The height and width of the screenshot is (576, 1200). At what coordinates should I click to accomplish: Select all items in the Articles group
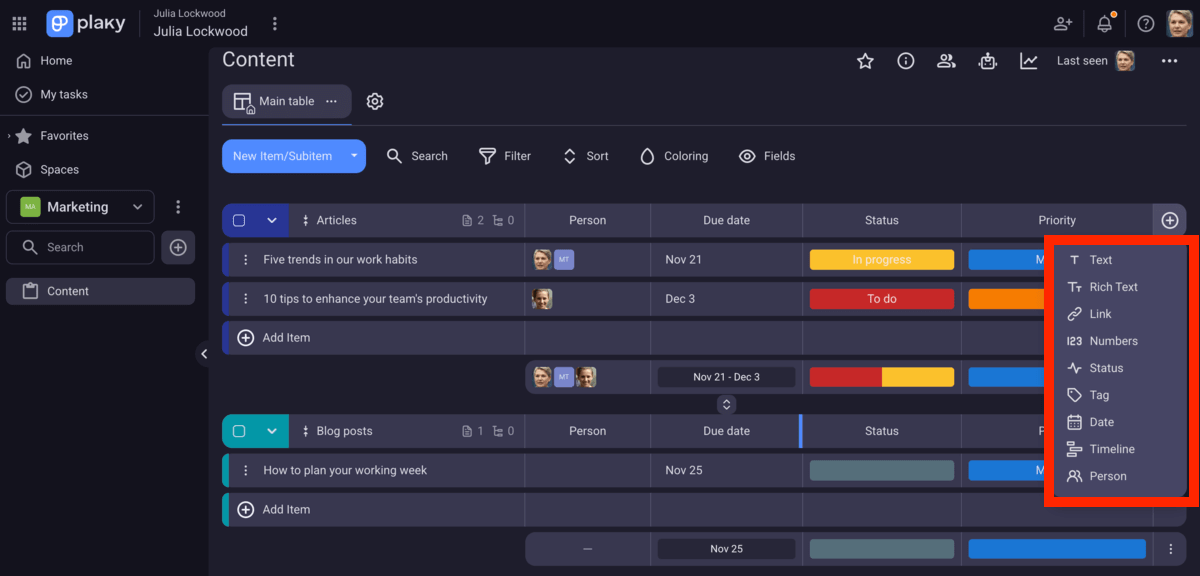point(239,220)
